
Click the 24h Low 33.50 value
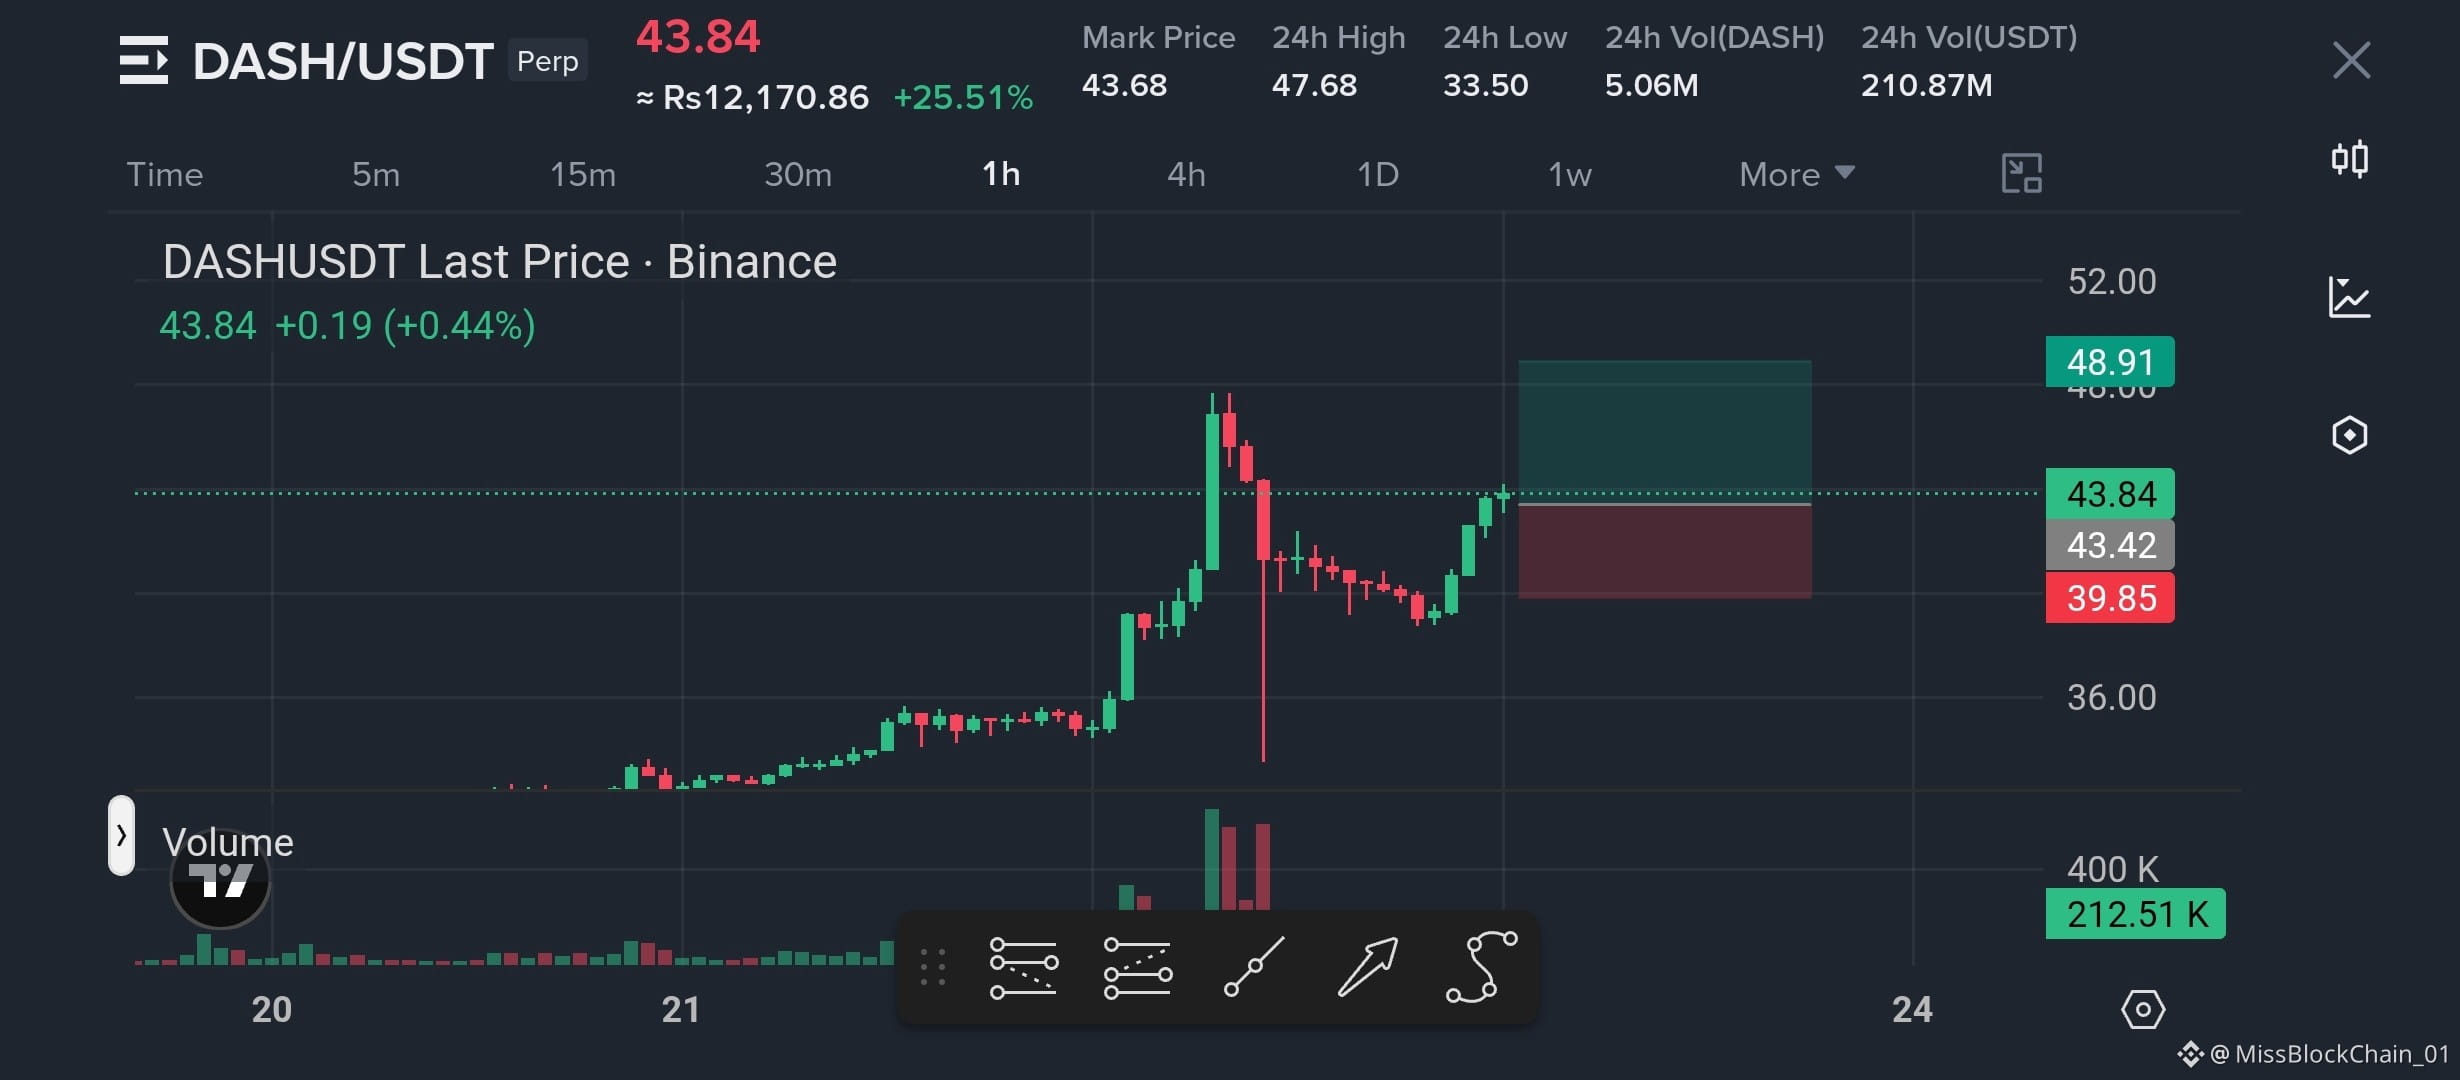pos(1485,85)
